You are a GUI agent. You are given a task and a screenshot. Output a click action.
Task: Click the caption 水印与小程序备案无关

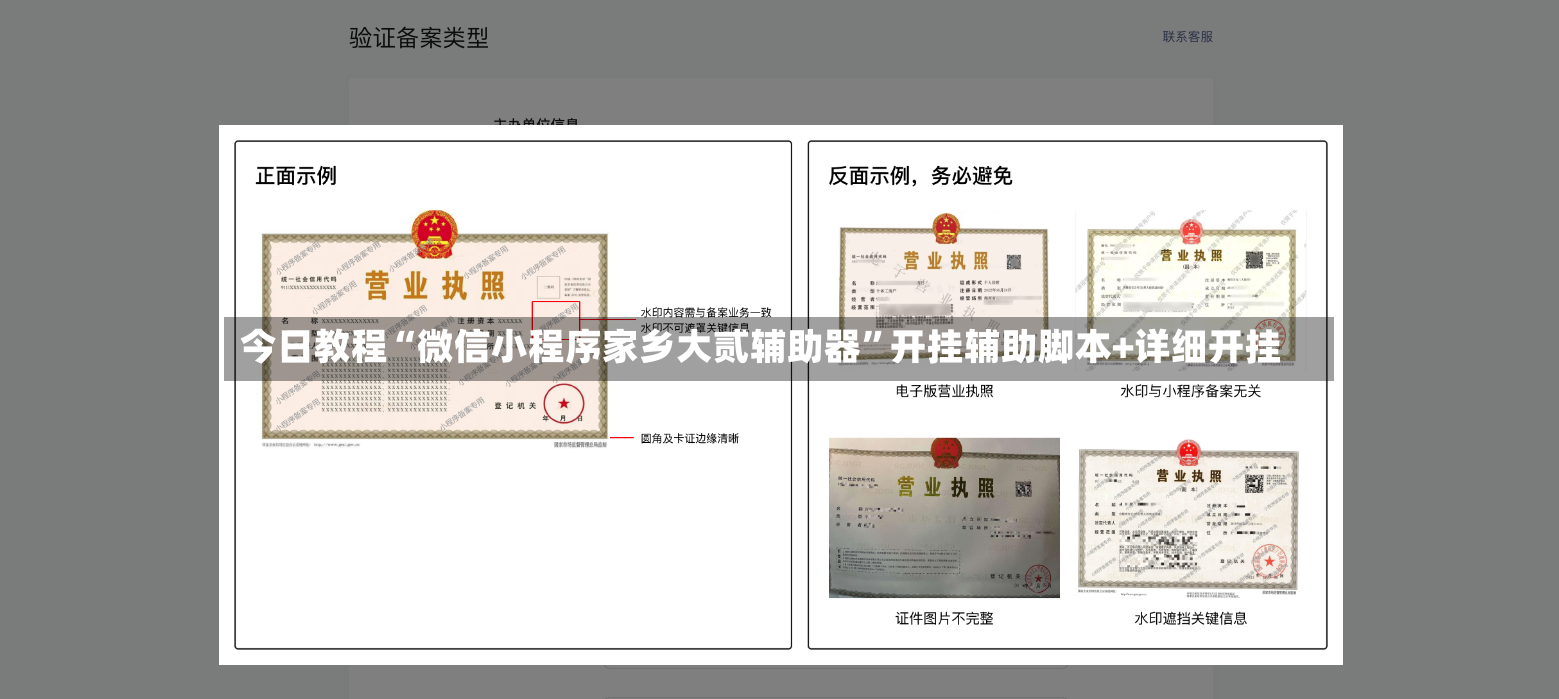pos(1190,391)
